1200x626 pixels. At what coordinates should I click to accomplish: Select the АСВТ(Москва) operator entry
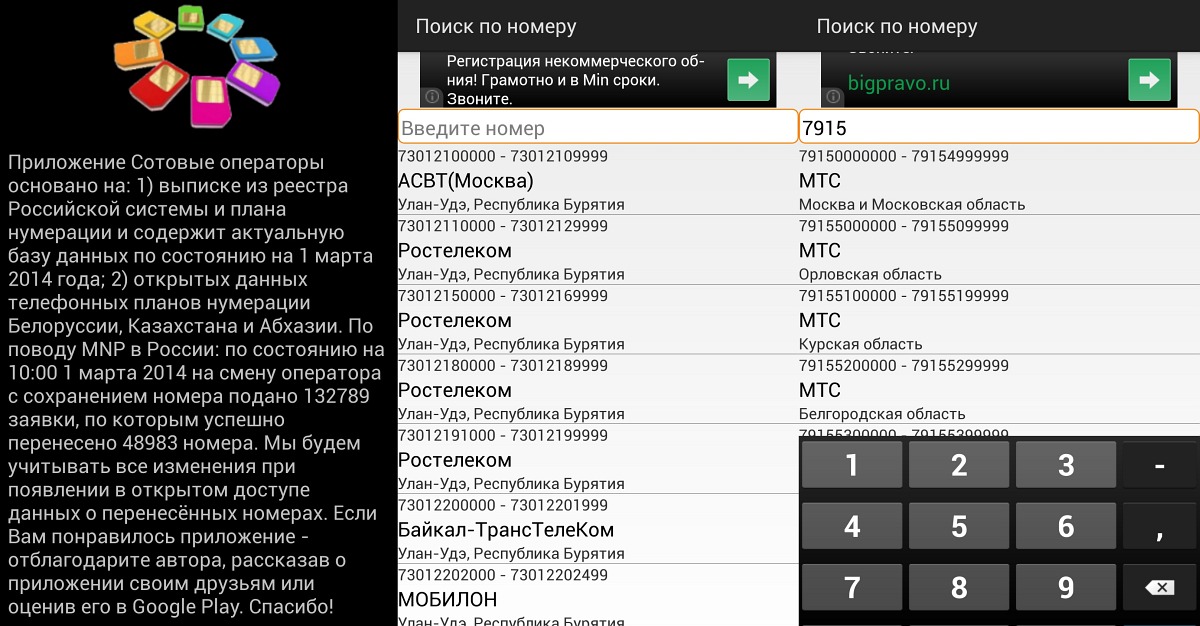tap(466, 181)
